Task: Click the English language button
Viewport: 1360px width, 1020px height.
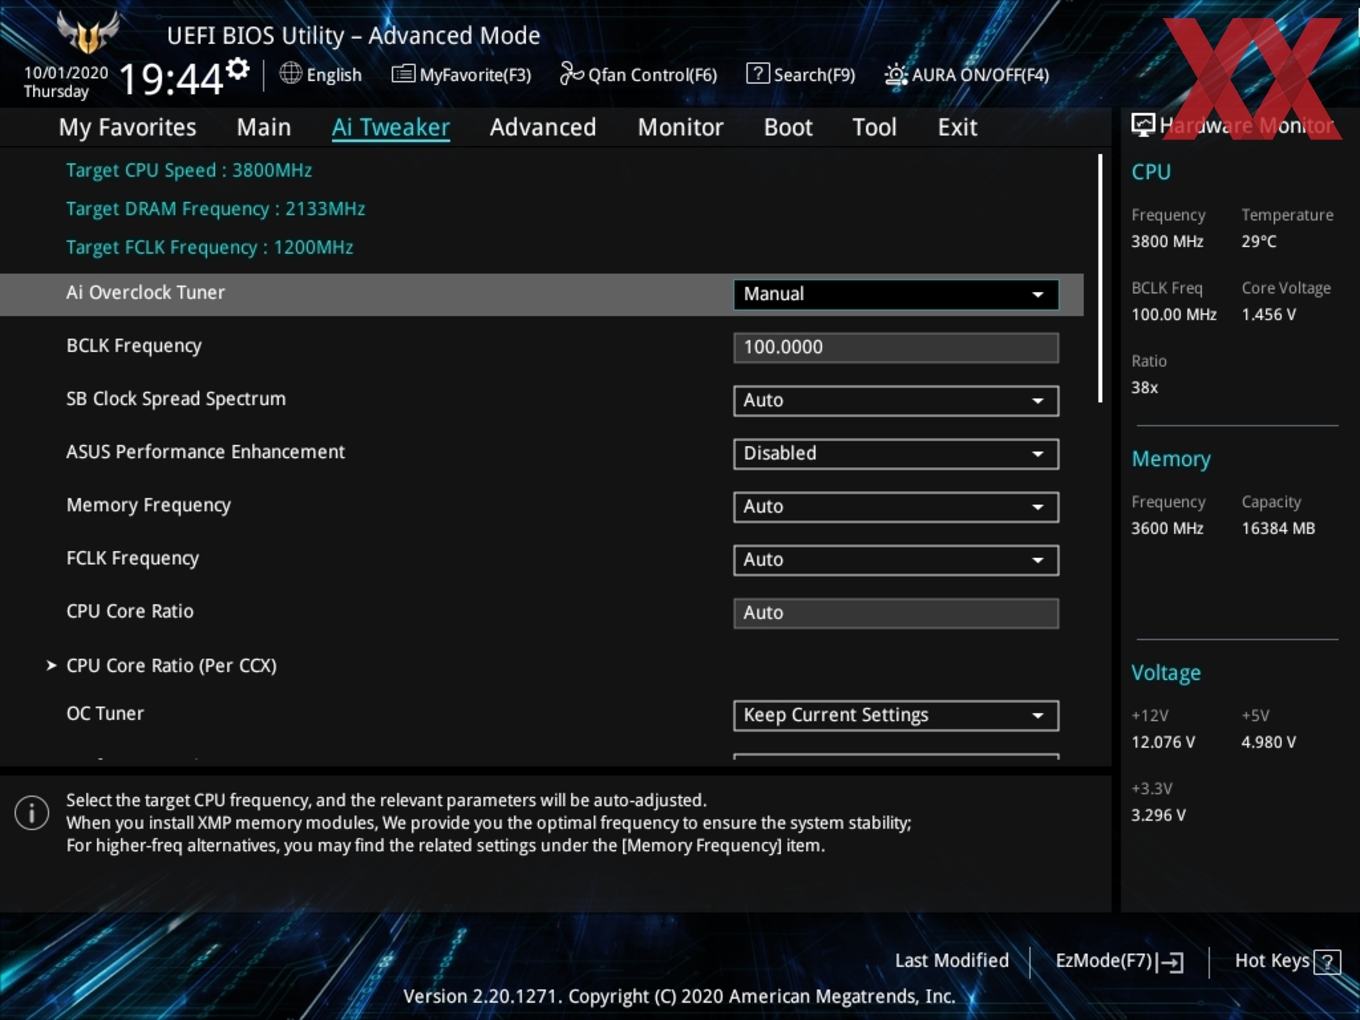Action: (321, 74)
